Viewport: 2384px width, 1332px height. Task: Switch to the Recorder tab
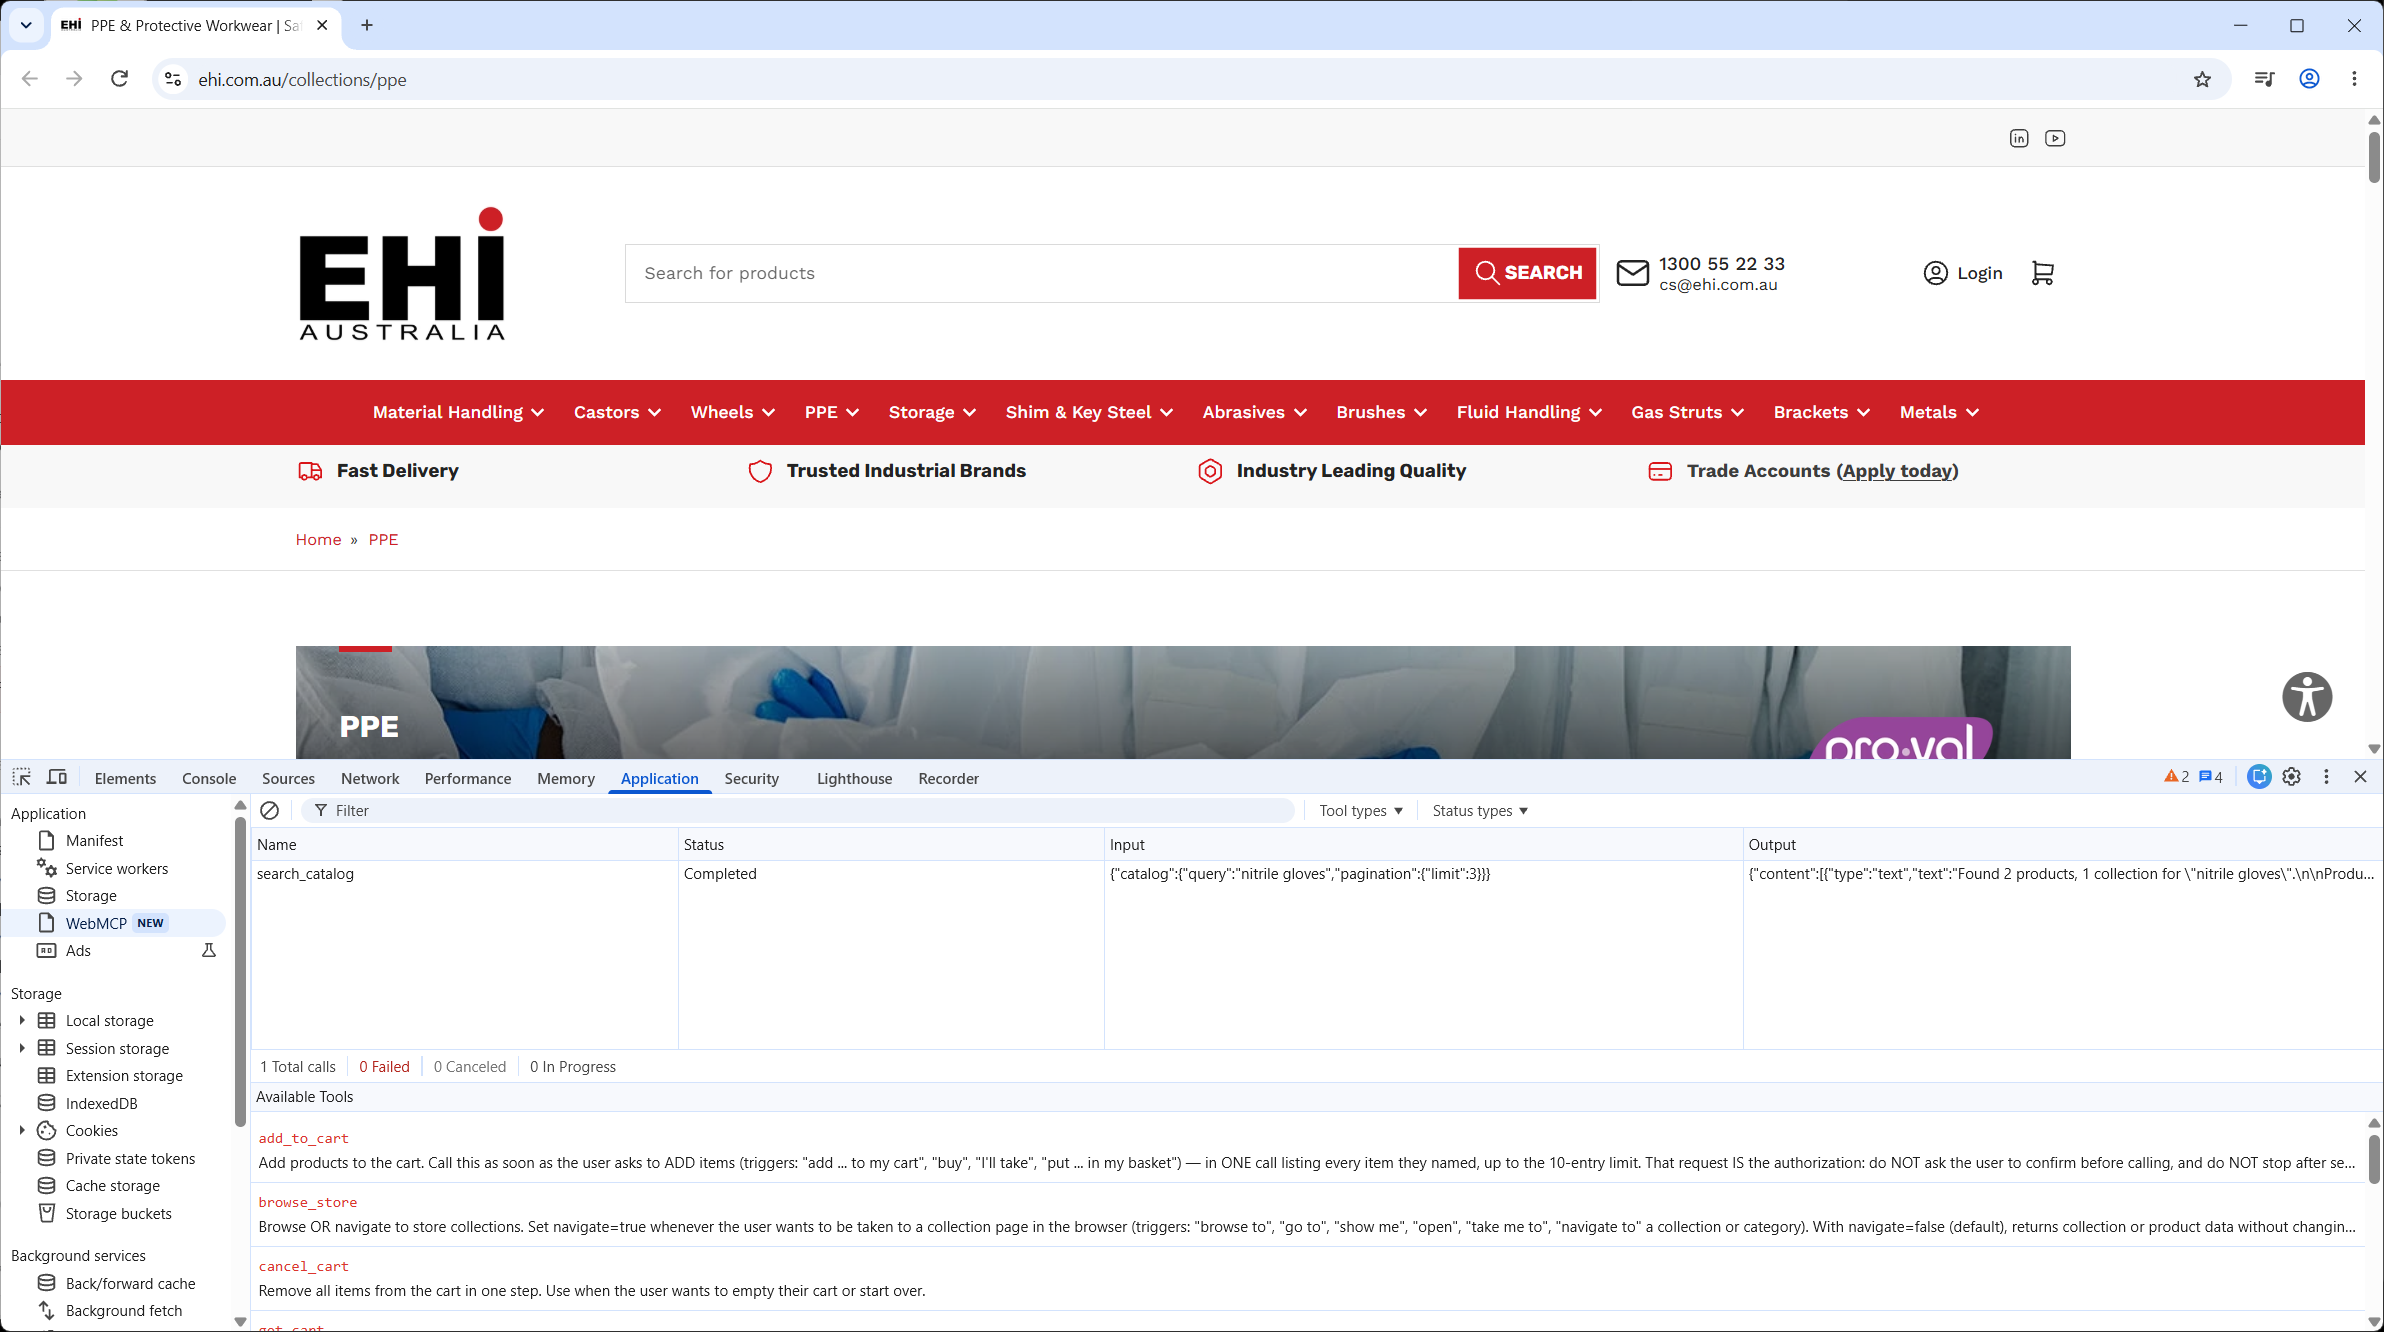(948, 778)
